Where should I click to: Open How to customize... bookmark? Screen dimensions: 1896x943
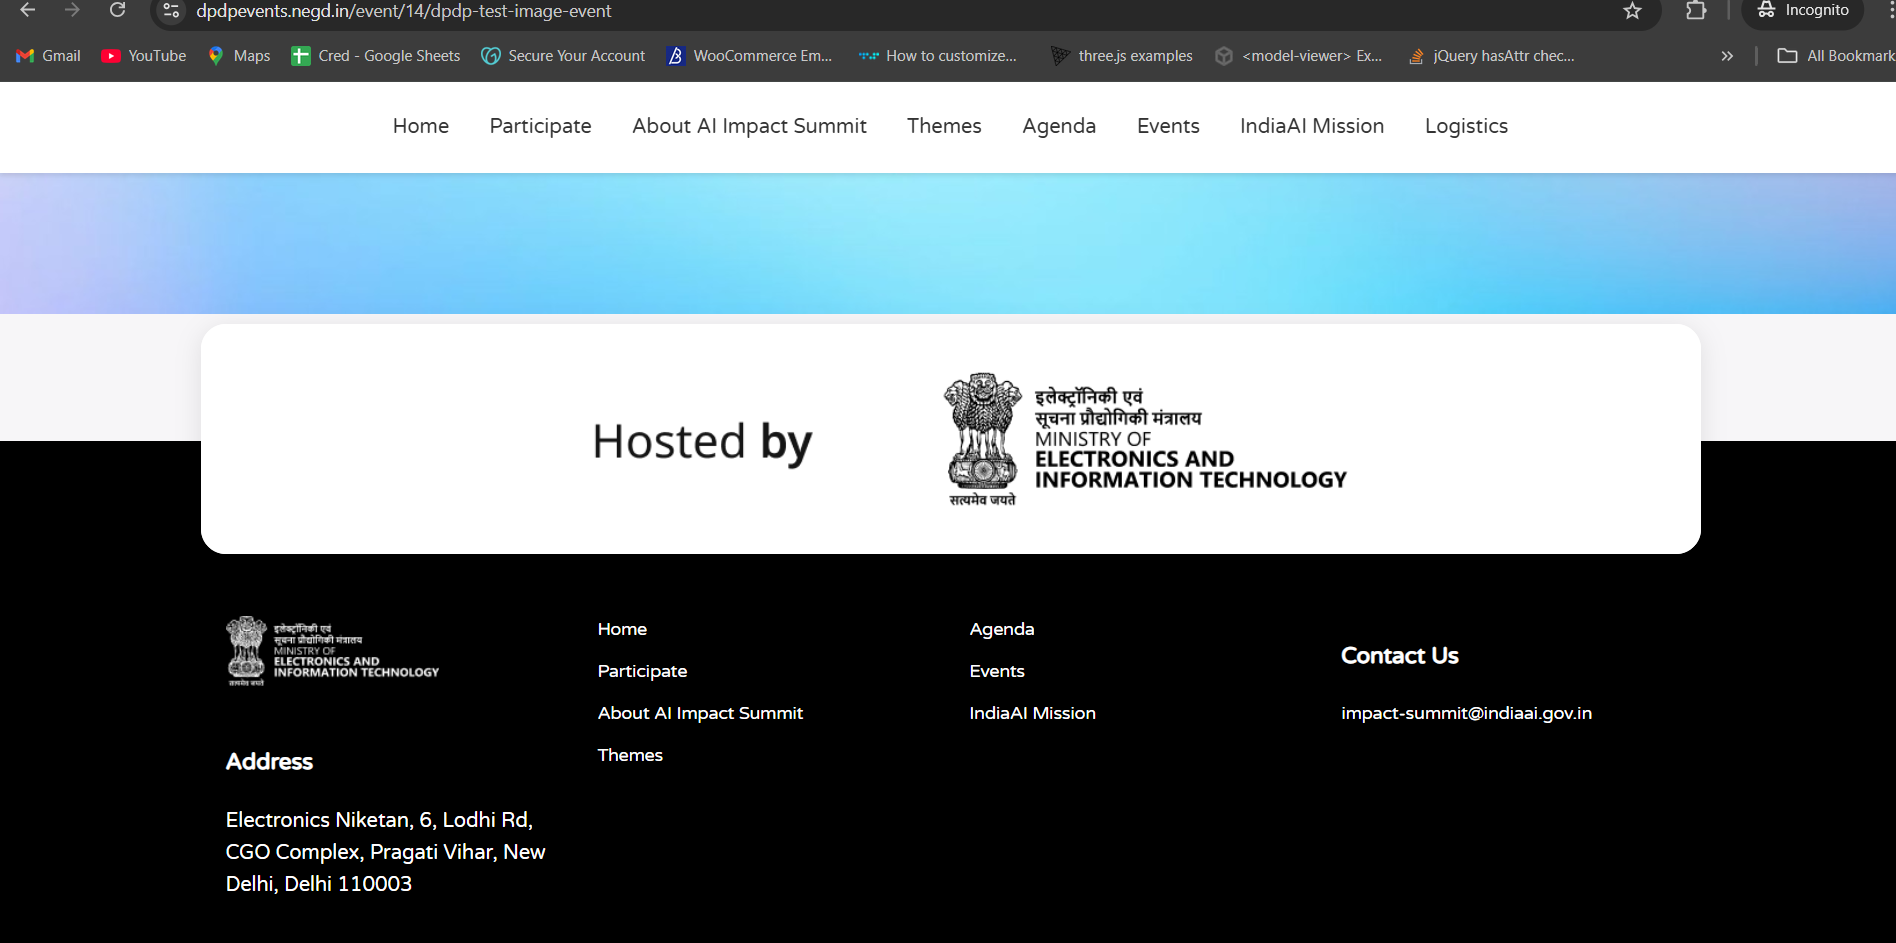tap(938, 56)
